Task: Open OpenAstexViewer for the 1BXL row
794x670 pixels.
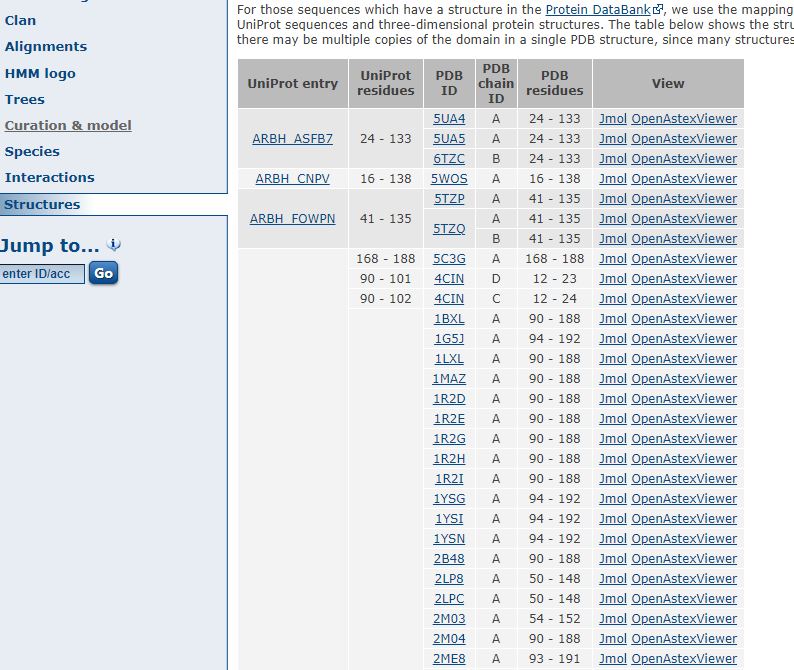Action: [684, 319]
